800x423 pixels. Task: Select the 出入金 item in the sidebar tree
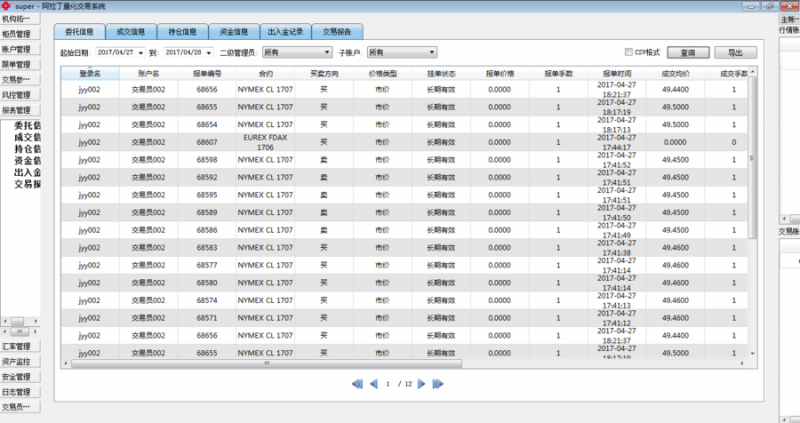pos(27,172)
